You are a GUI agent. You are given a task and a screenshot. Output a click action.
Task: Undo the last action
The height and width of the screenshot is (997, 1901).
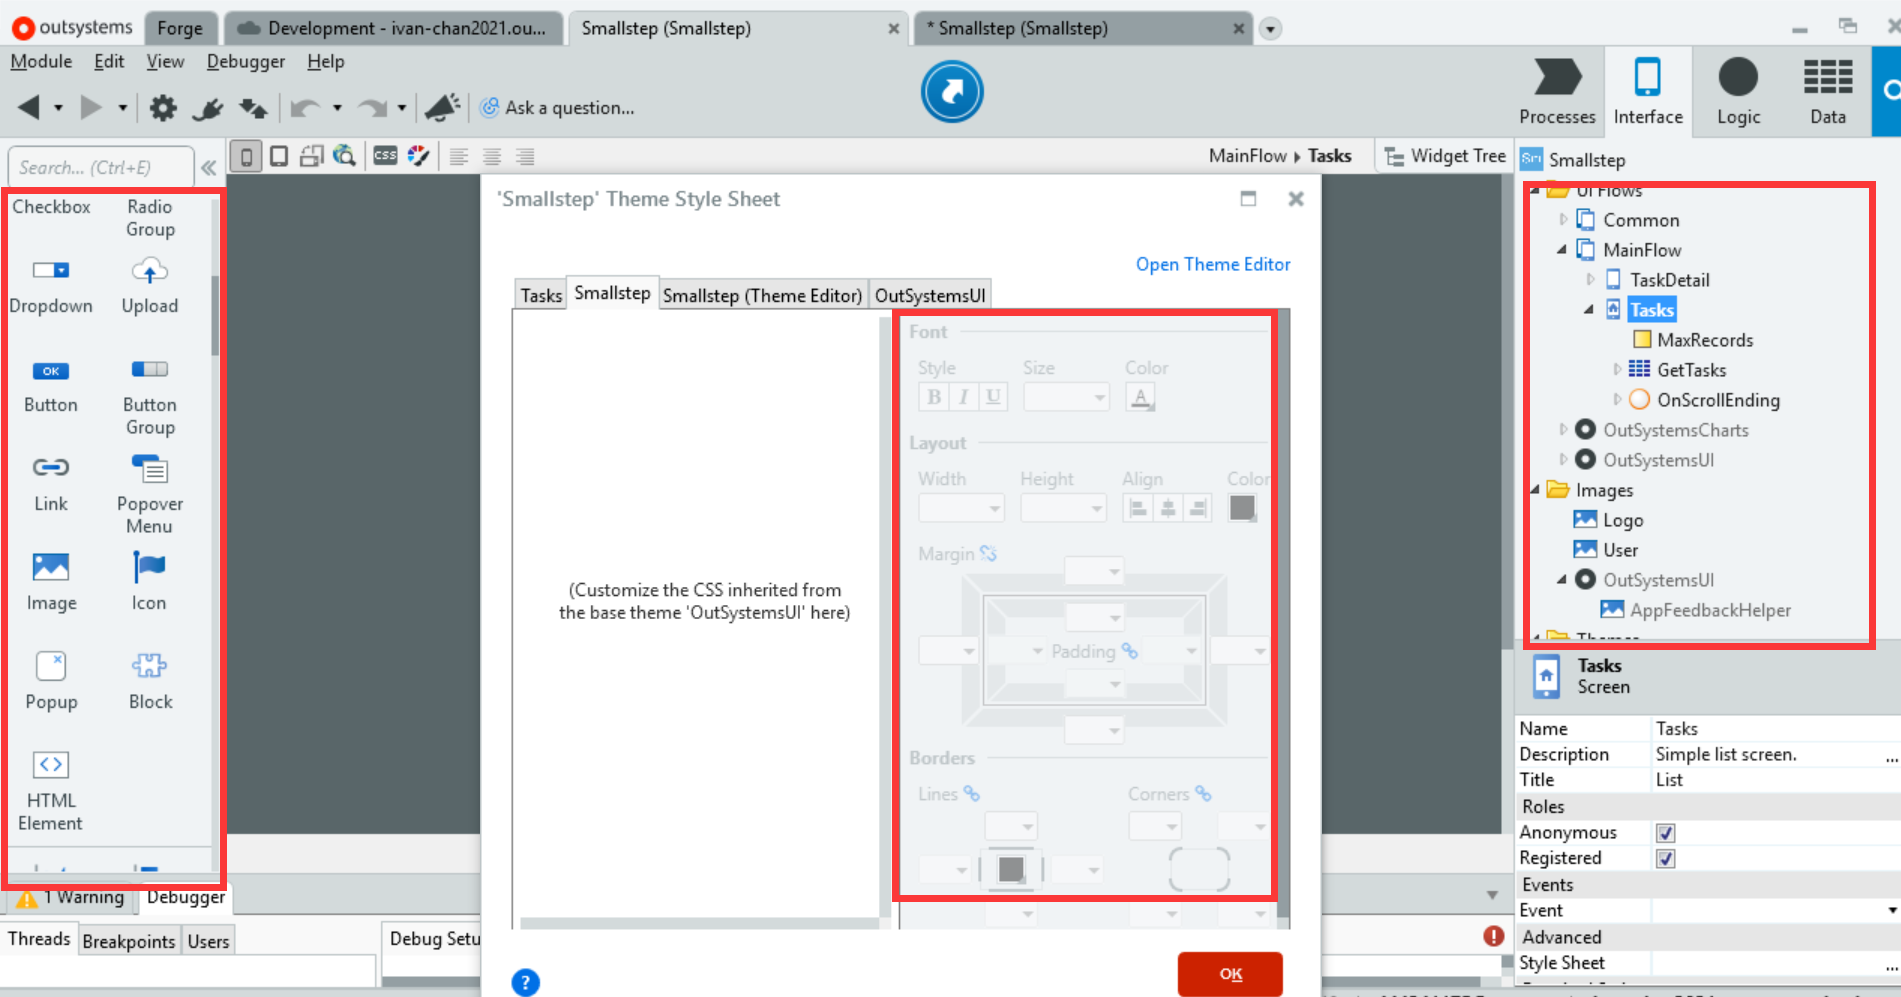305,107
